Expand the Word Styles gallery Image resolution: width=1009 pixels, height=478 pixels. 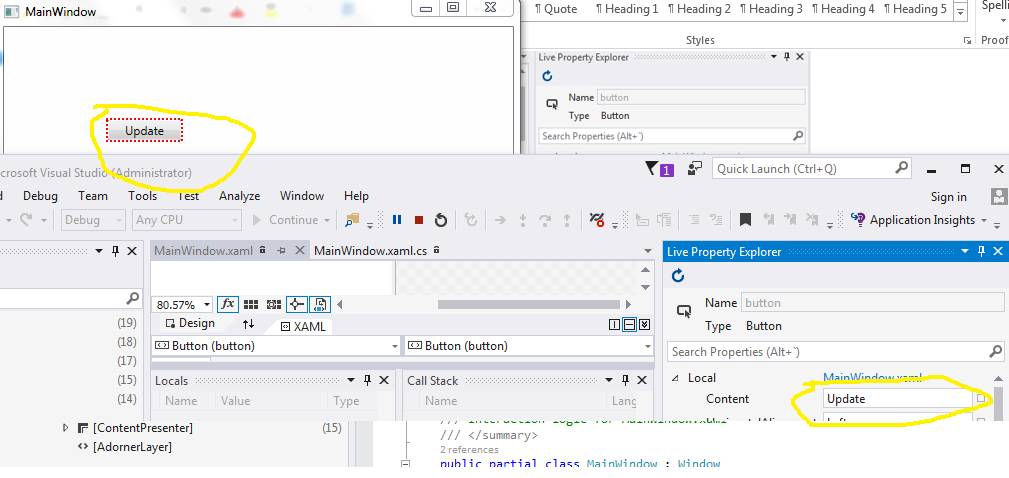pos(961,12)
